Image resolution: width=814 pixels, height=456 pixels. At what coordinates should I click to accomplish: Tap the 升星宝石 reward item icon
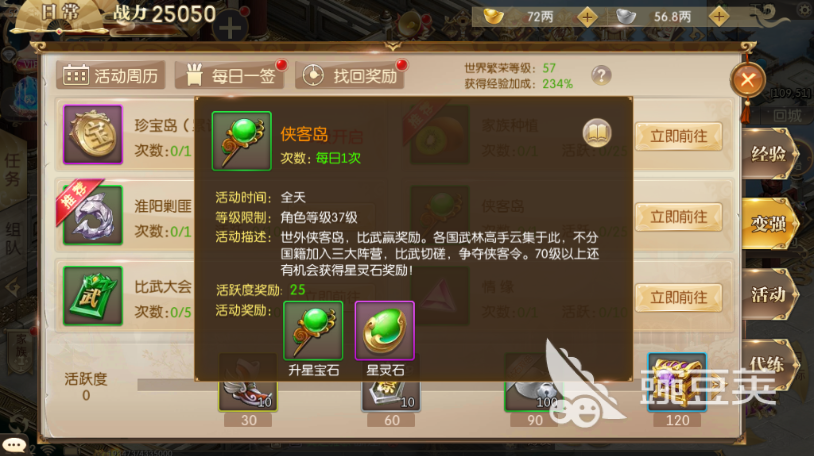click(x=313, y=330)
